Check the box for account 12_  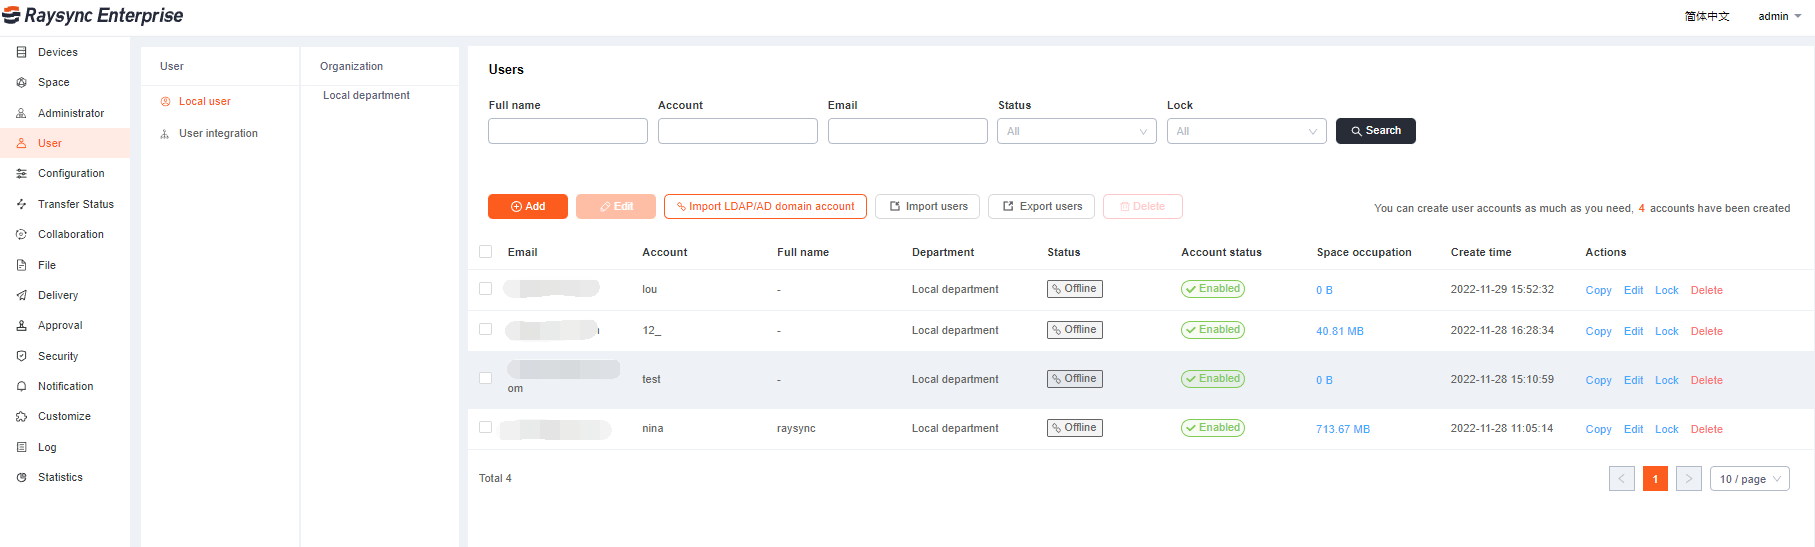tap(485, 330)
